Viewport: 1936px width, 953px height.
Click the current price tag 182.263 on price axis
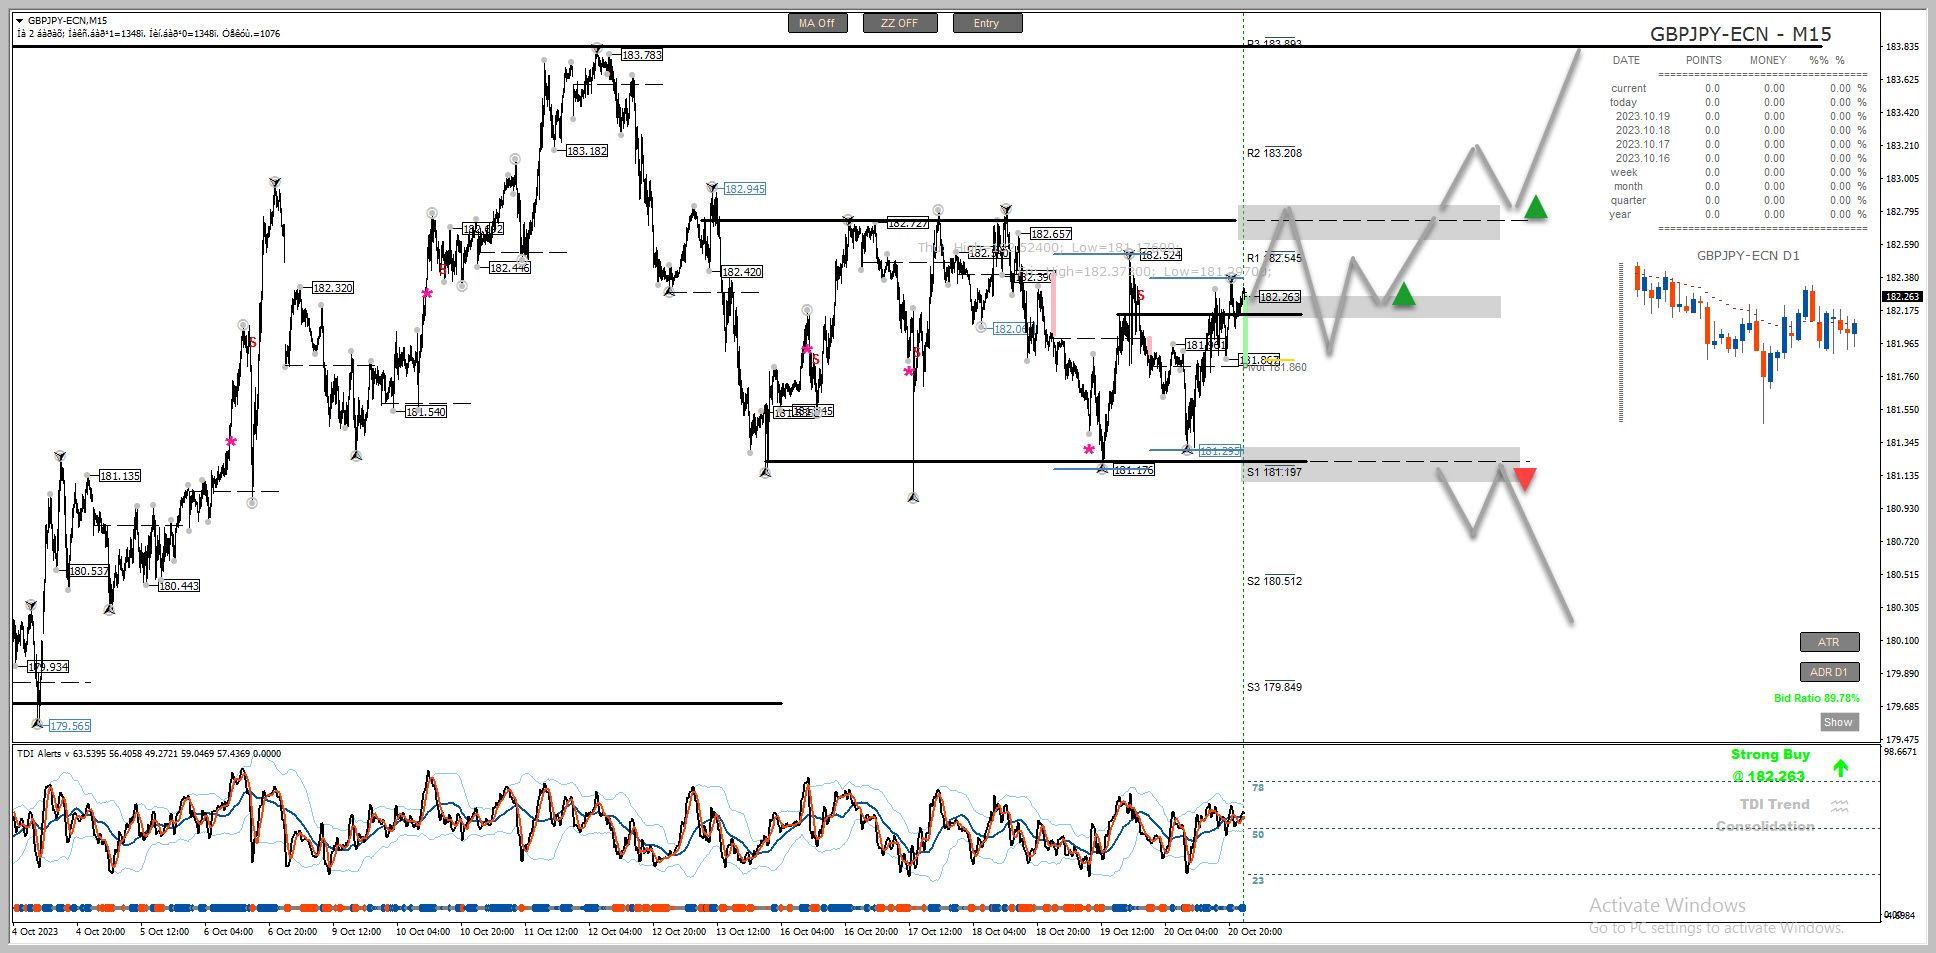click(x=1902, y=296)
